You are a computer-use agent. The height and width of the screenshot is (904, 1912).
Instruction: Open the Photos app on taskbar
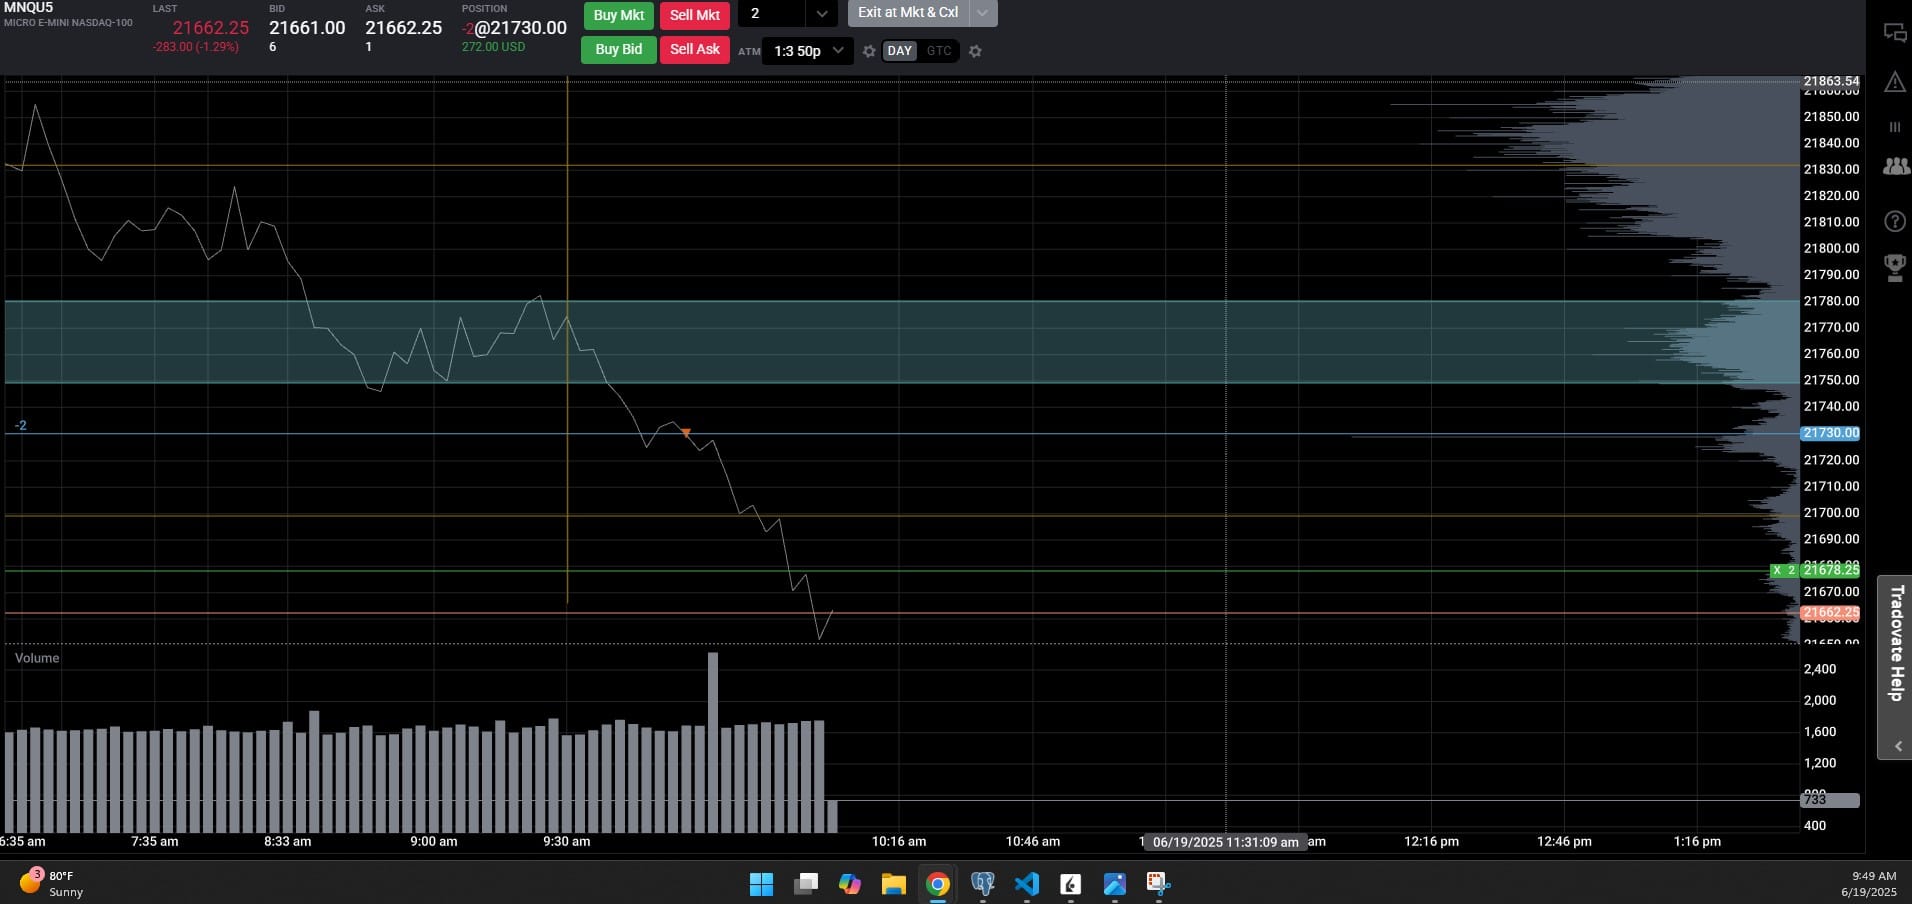[1115, 884]
